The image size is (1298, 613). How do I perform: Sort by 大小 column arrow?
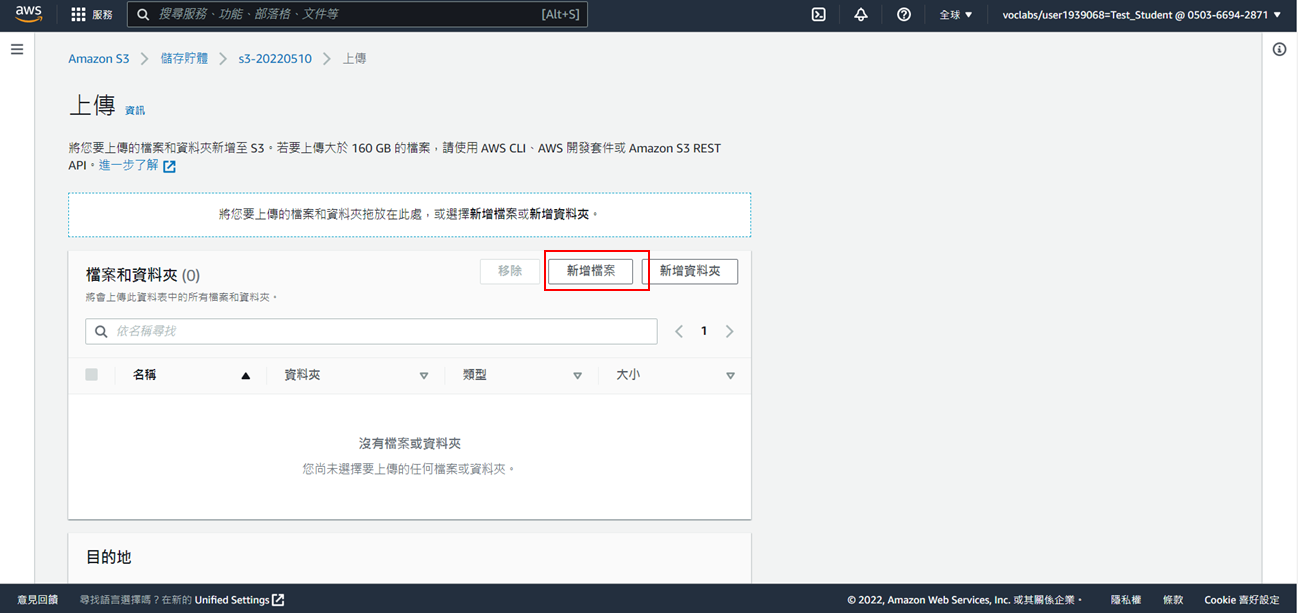coord(730,376)
